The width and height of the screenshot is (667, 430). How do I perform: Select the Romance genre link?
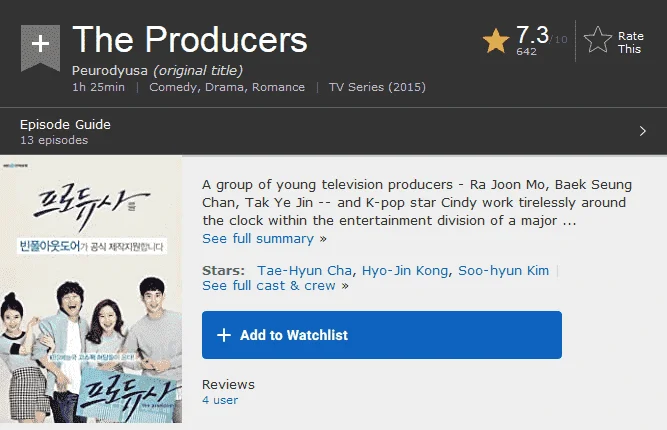click(278, 87)
